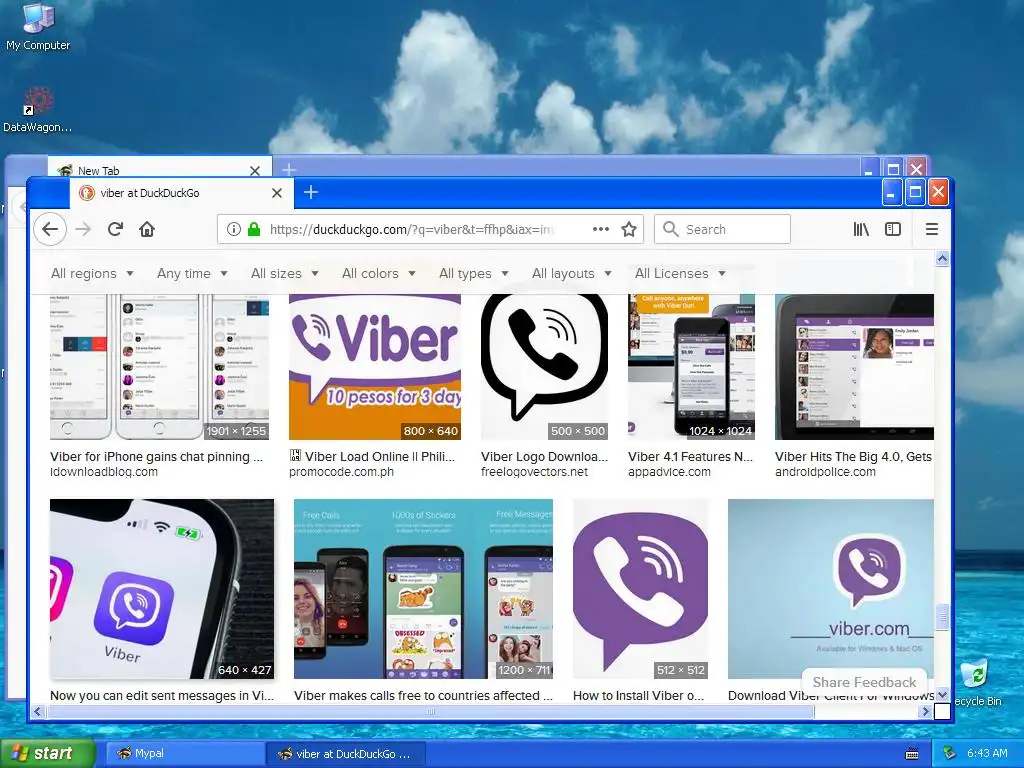Viewport: 1024px width, 768px height.
Task: Click the Search input field
Action: click(722, 229)
